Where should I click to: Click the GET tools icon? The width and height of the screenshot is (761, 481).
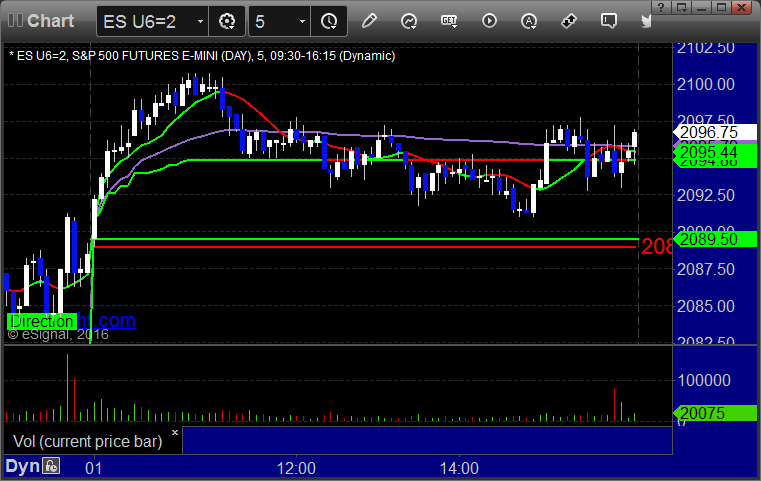coord(449,21)
